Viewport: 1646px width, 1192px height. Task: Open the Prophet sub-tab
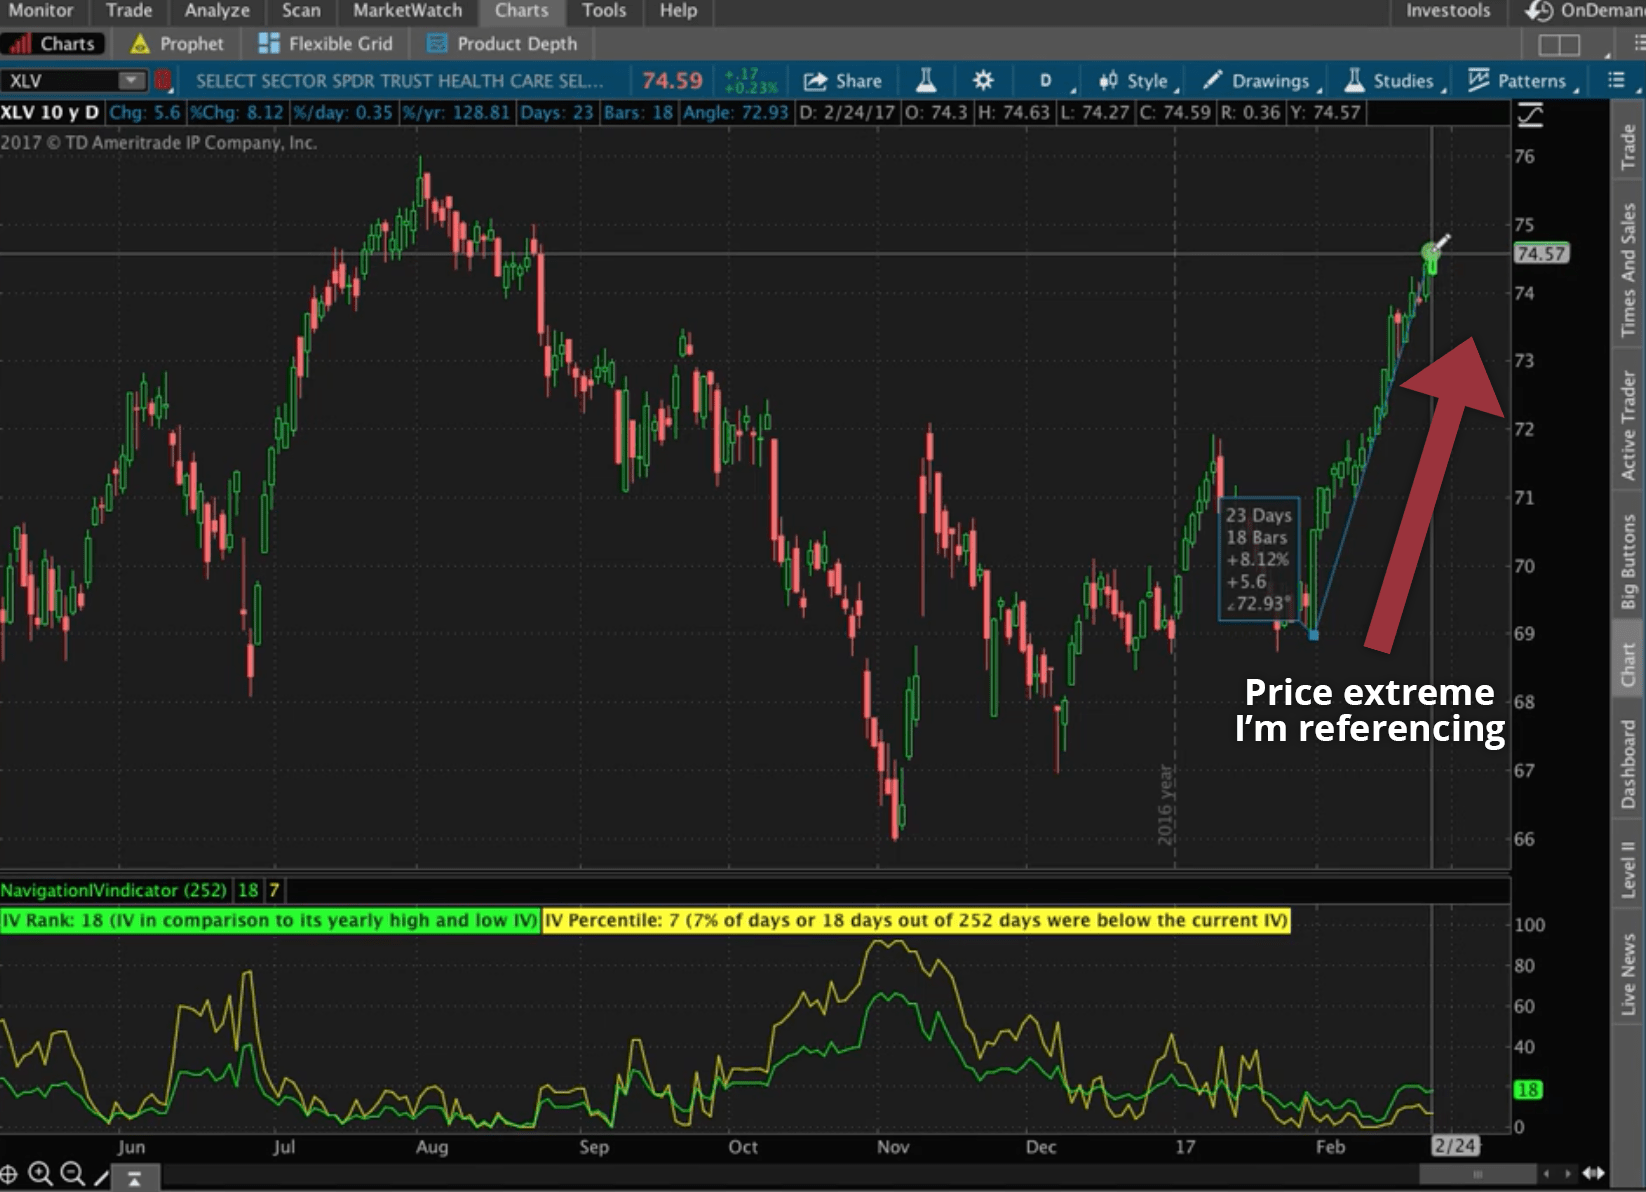click(178, 44)
